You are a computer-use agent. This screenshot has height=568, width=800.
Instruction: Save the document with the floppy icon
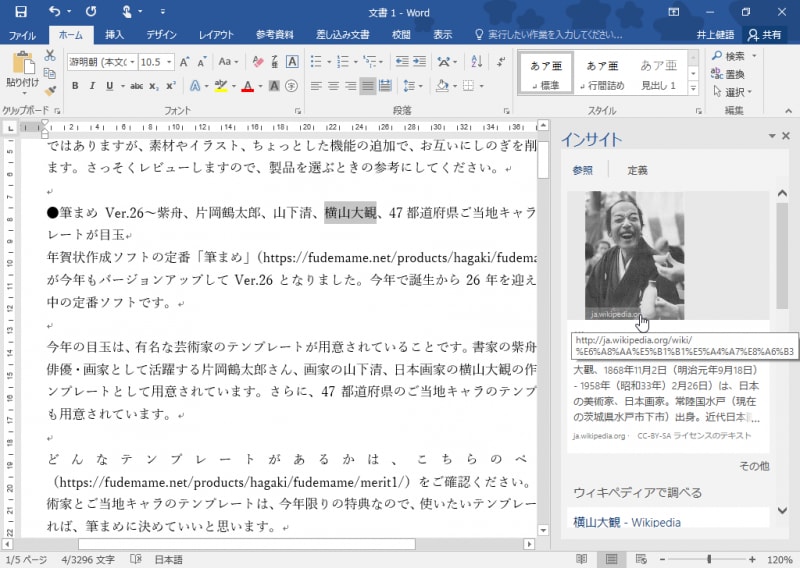pyautogui.click(x=21, y=12)
